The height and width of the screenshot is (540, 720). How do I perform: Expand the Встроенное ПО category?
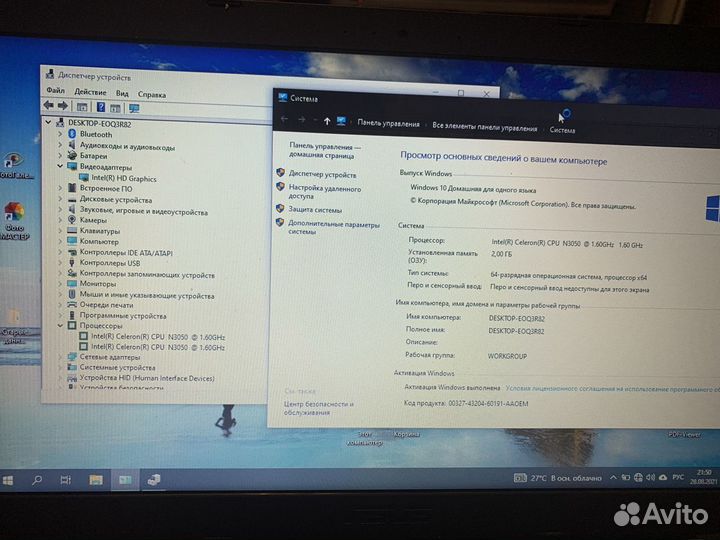(60, 187)
